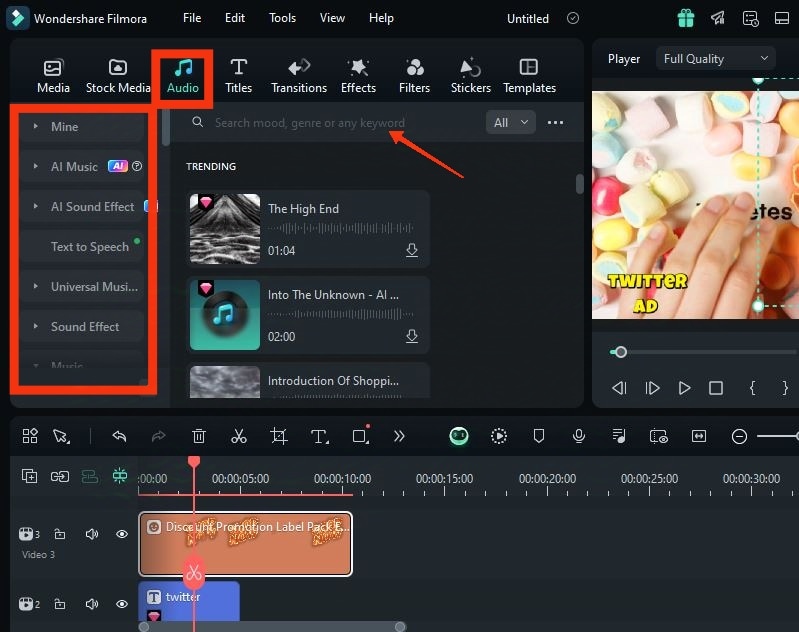Hide the Video 3 track eye
The image size is (799, 632).
pyautogui.click(x=122, y=534)
